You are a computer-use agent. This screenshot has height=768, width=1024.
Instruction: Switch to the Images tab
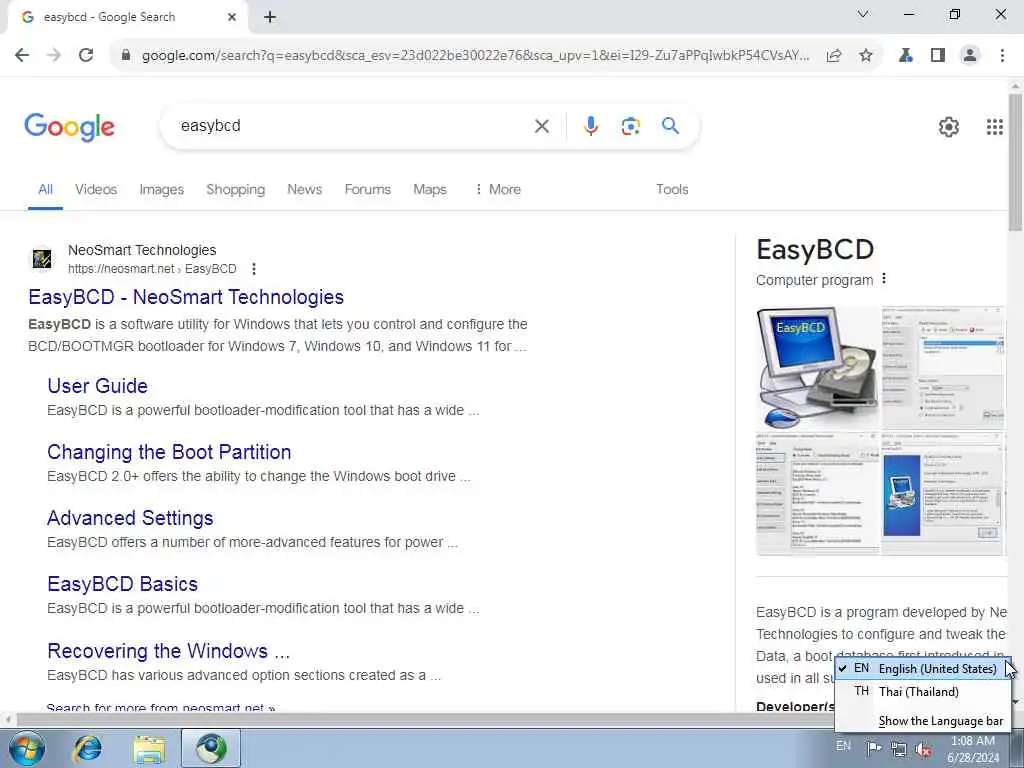click(161, 189)
